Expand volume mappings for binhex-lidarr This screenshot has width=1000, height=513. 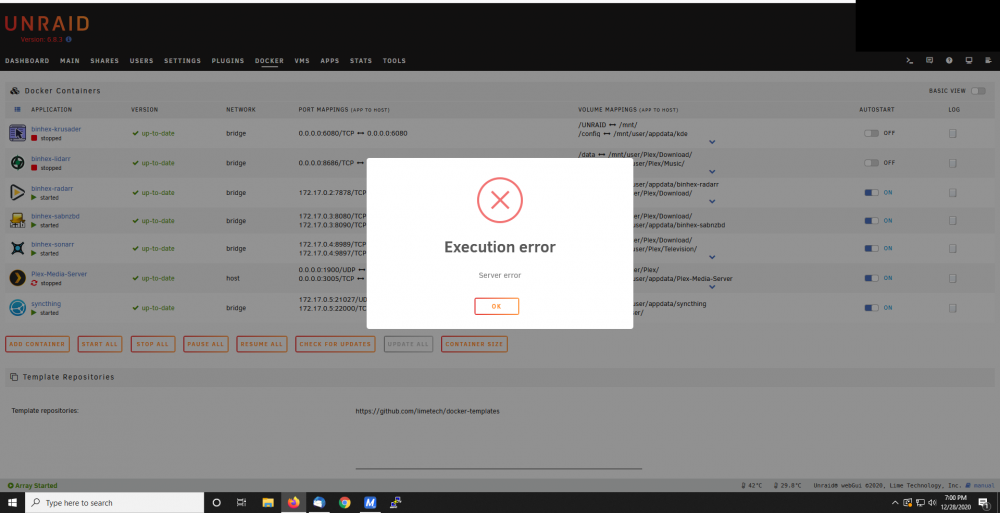pos(712,172)
